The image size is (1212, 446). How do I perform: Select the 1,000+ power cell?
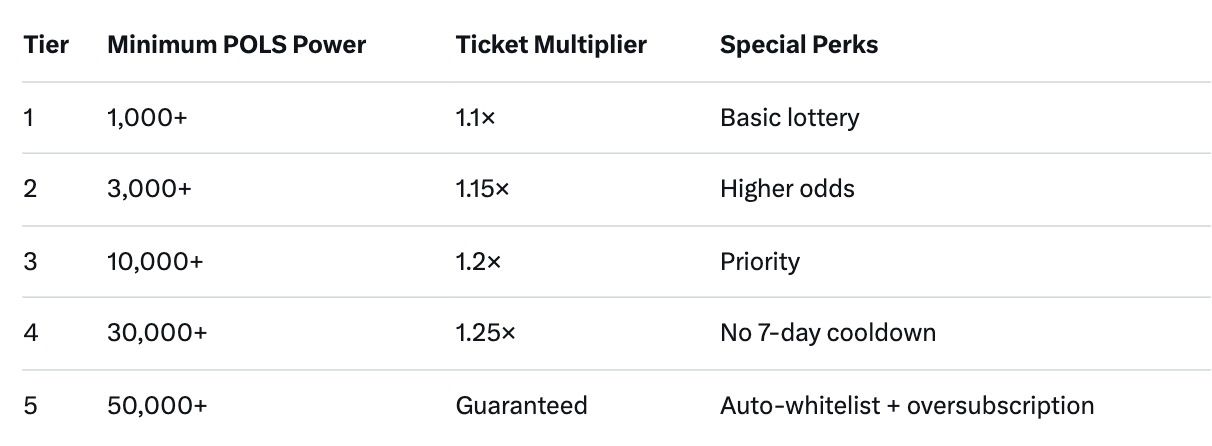pyautogui.click(x=147, y=117)
